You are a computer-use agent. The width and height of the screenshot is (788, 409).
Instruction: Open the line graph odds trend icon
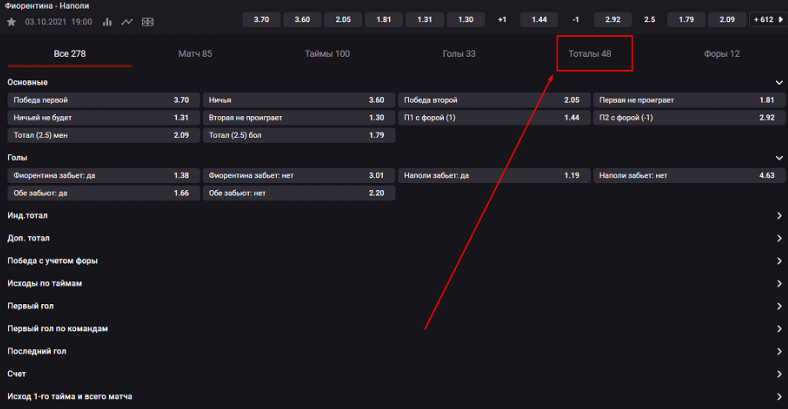tap(127, 21)
